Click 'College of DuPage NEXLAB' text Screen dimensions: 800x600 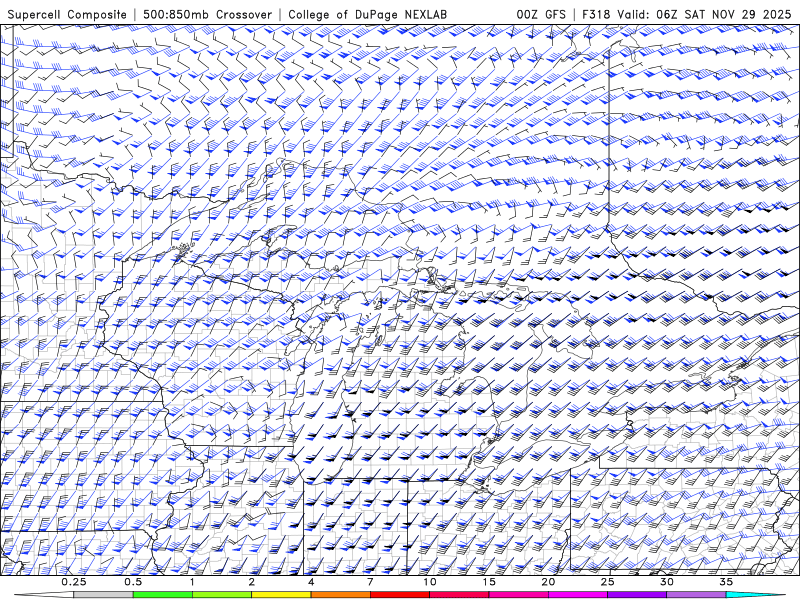(x=367, y=14)
